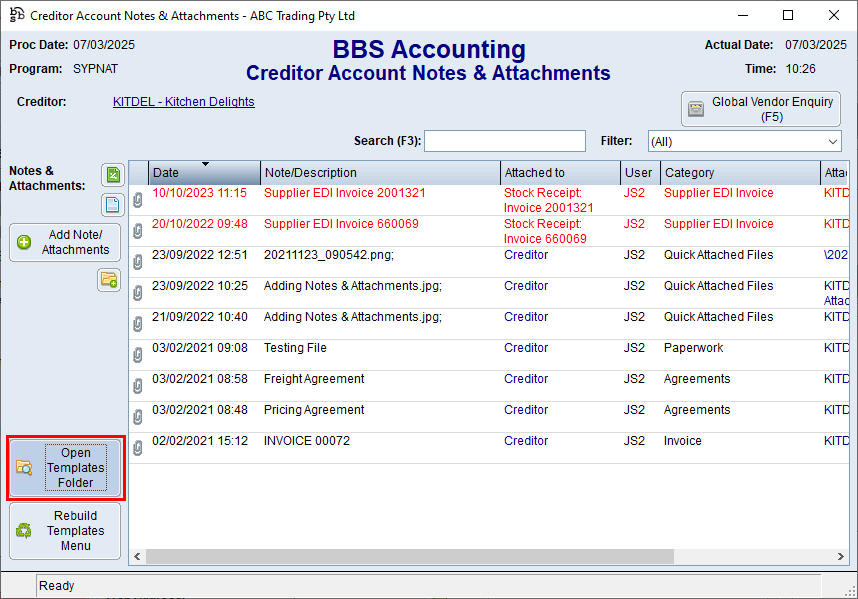Click Rebuild Templates Menu button

[65, 531]
